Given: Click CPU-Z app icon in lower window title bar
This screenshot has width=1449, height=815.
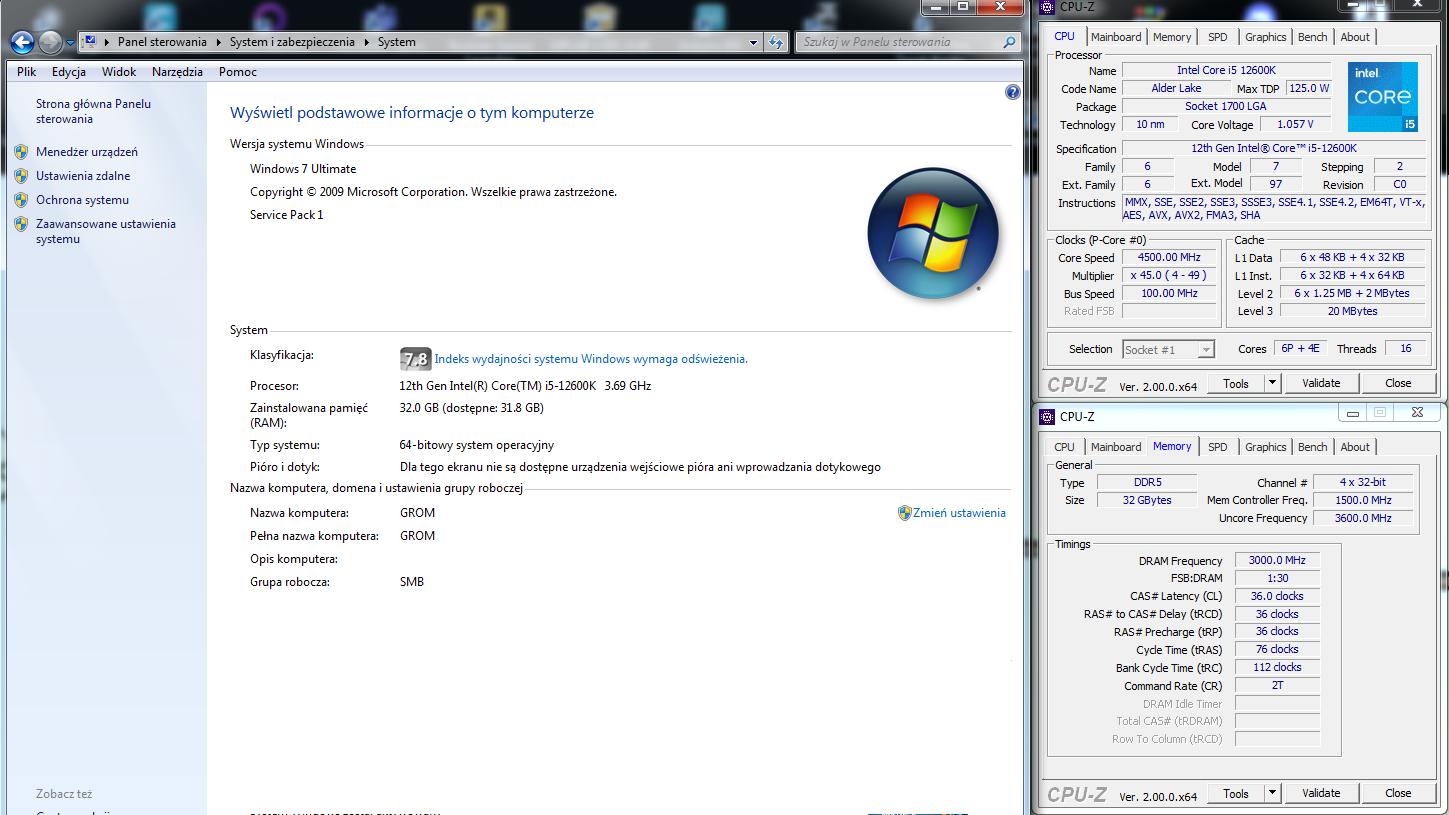Looking at the screenshot, I should [1046, 416].
